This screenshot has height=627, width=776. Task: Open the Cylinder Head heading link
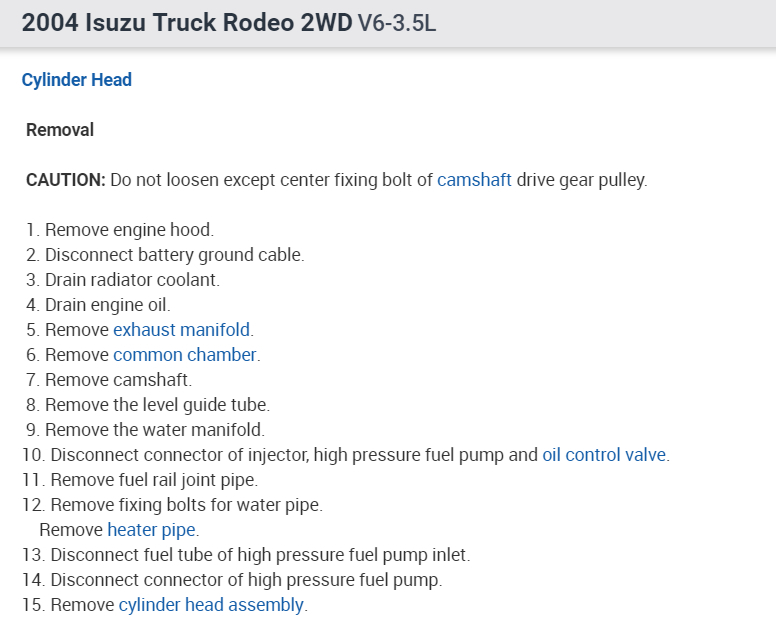coord(77,80)
